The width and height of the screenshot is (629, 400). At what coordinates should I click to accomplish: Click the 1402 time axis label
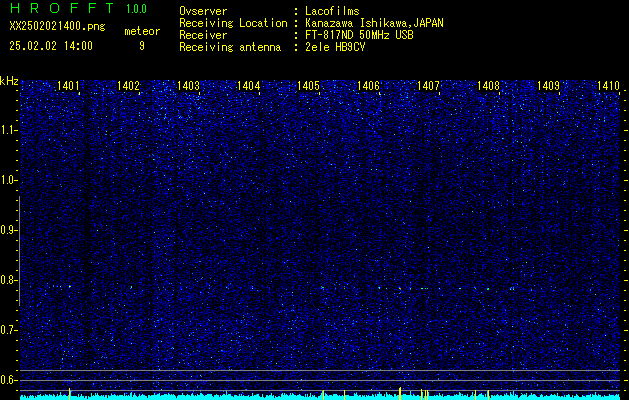coord(128,85)
